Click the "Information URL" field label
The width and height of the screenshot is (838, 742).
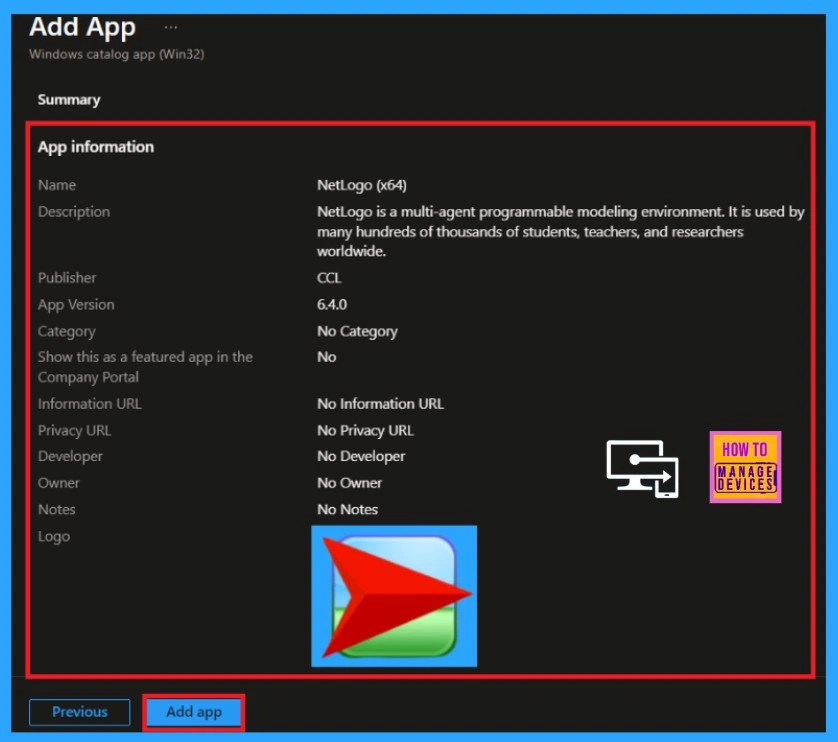[x=90, y=404]
